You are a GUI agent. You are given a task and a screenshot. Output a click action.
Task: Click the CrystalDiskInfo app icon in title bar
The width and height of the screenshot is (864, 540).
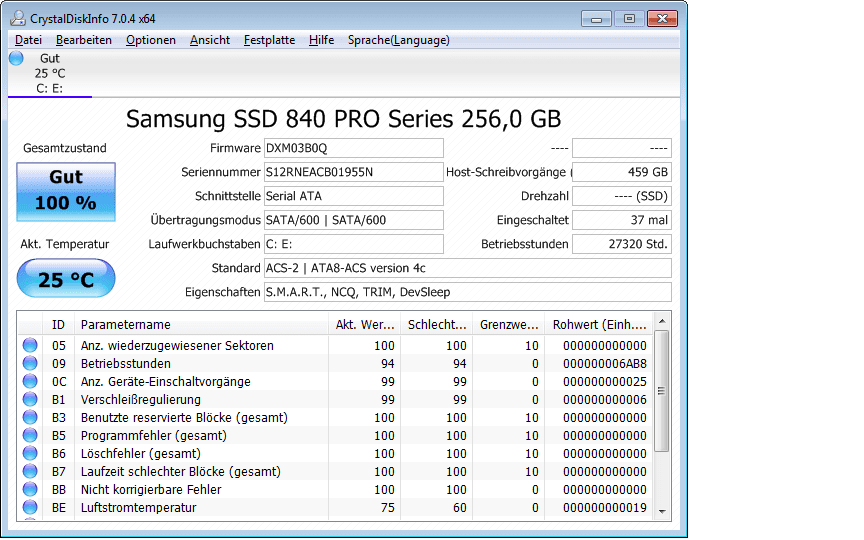pyautogui.click(x=18, y=18)
